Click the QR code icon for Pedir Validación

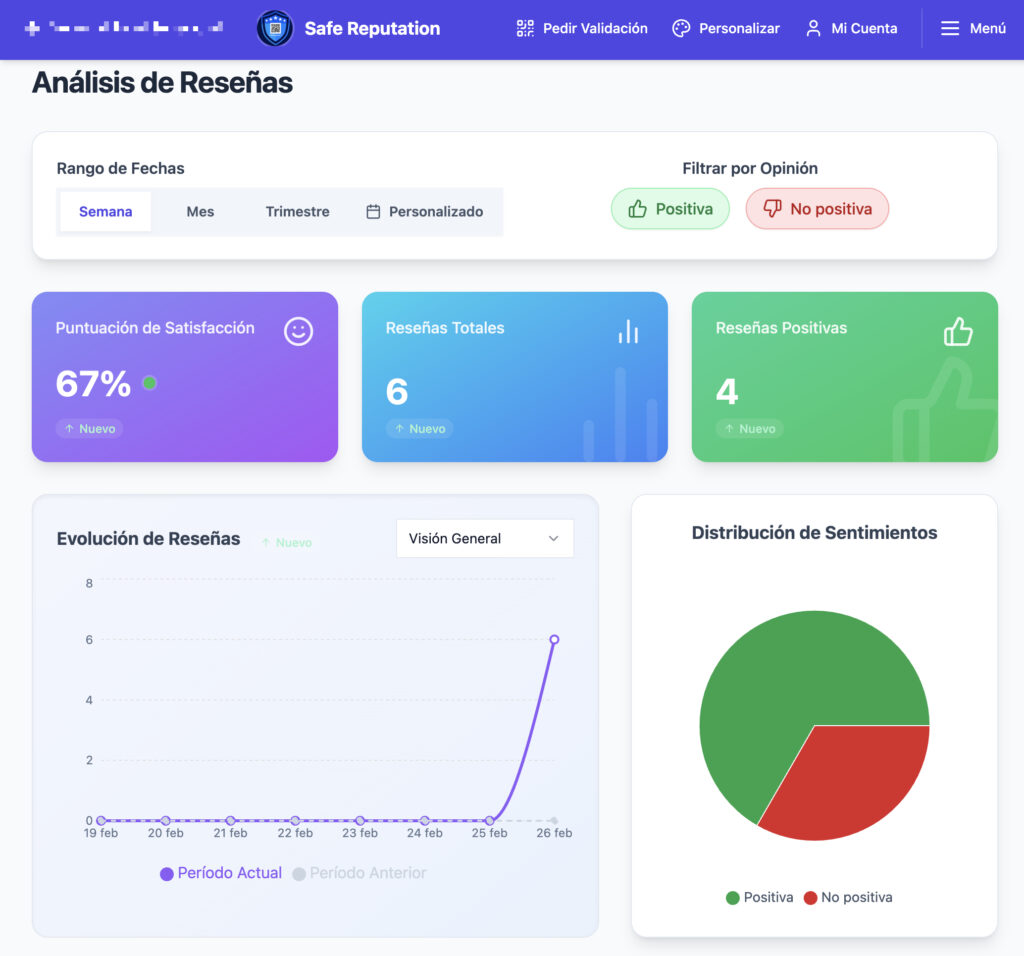[525, 29]
